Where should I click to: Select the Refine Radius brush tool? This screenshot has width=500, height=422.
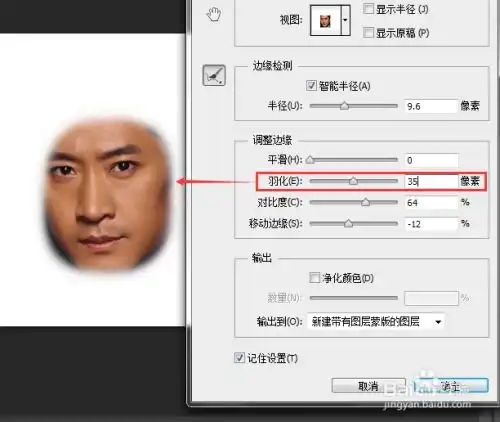pyautogui.click(x=214, y=75)
